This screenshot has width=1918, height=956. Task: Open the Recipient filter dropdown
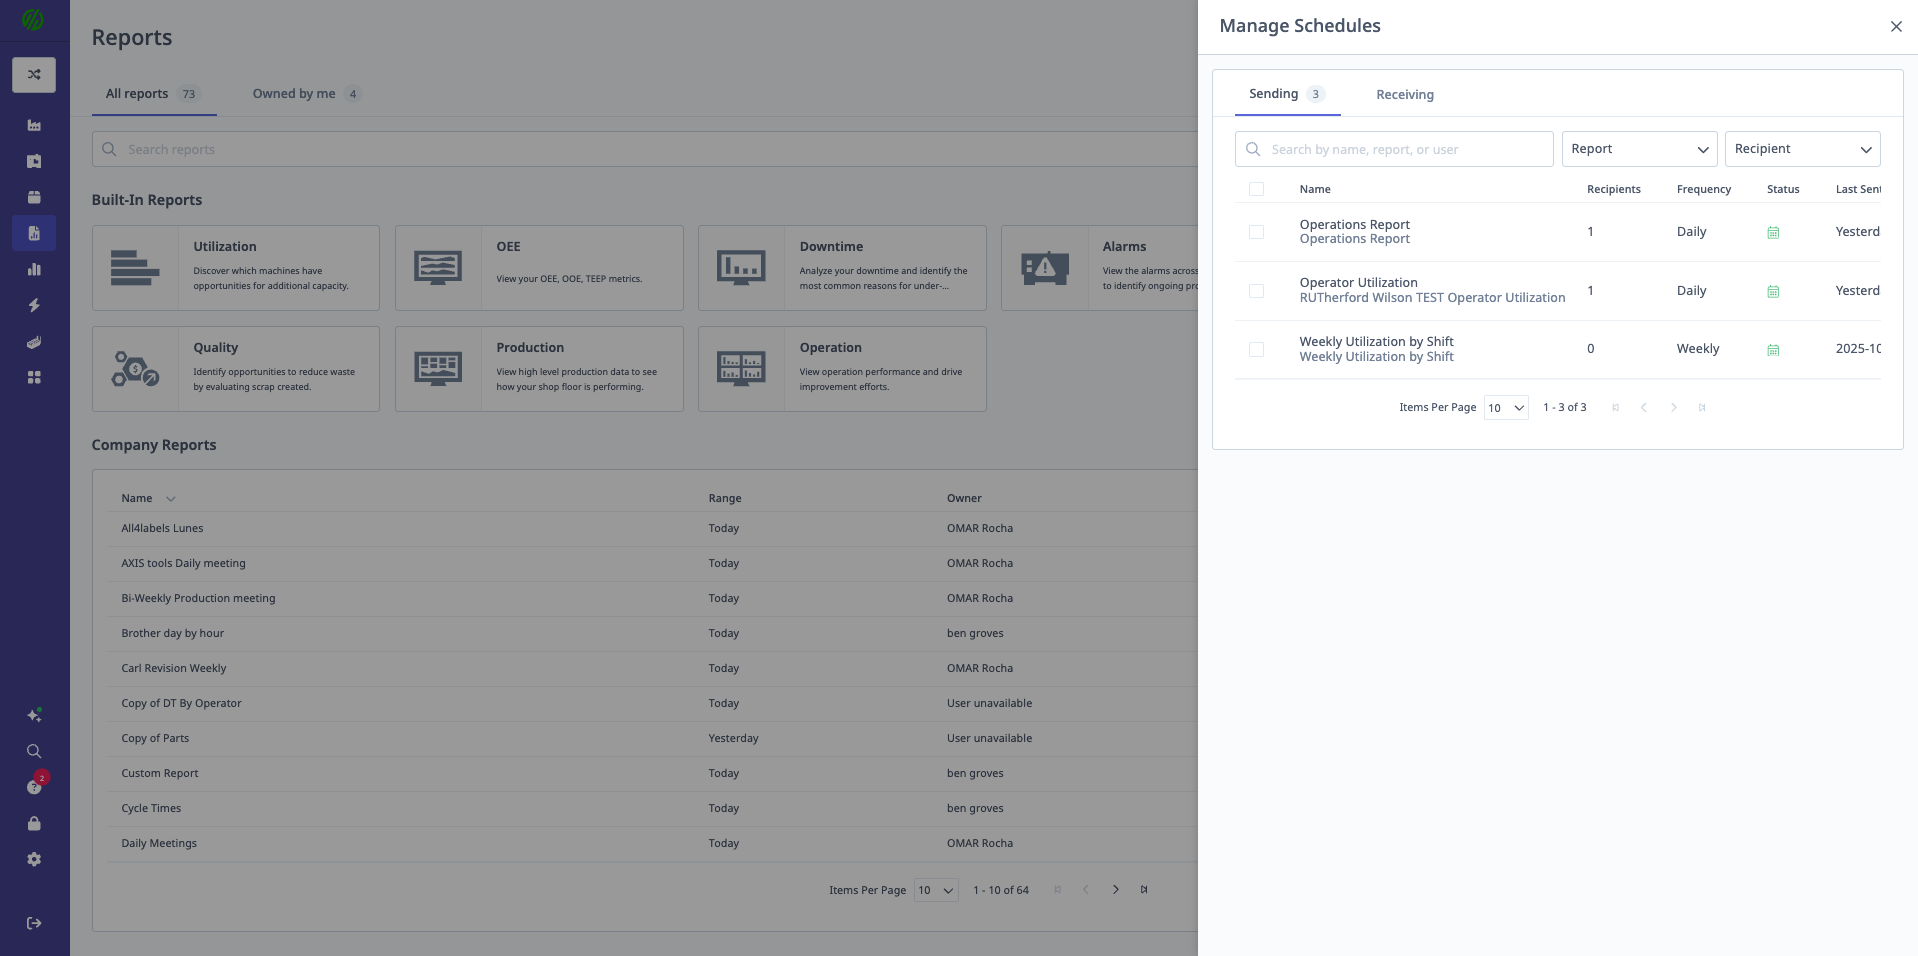point(1802,148)
